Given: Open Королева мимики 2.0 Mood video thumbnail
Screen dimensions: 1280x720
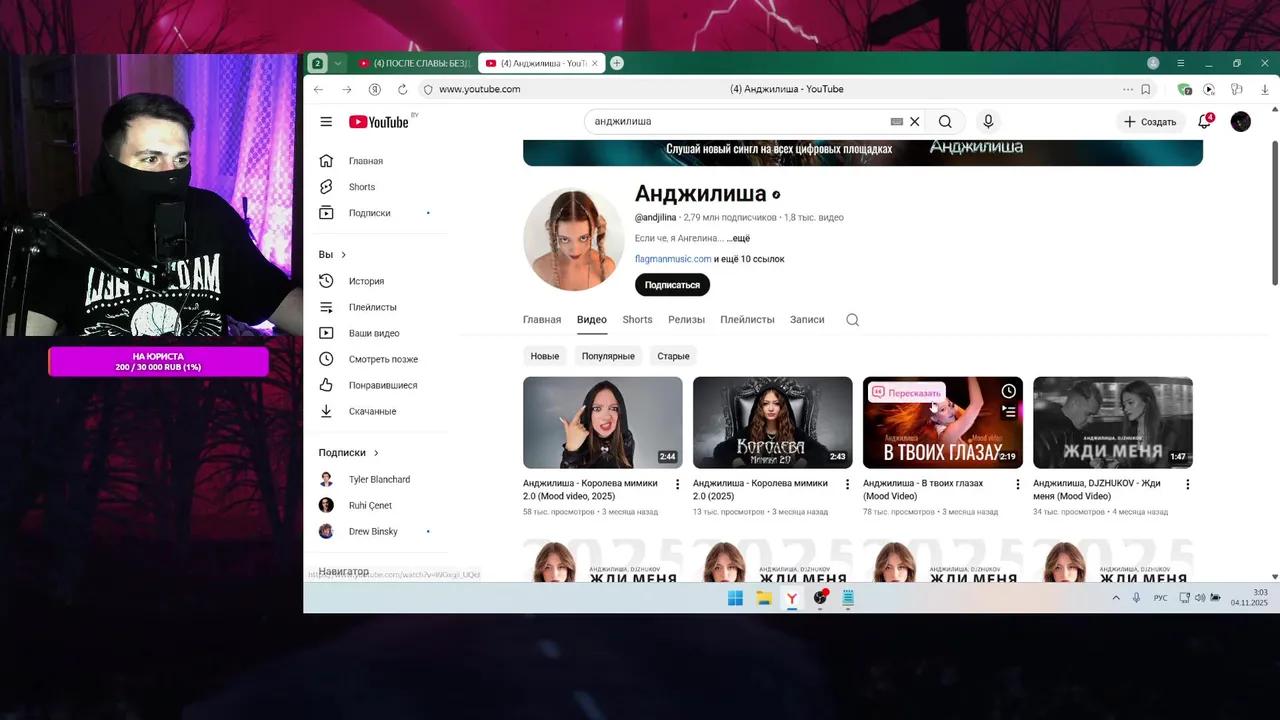Looking at the screenshot, I should point(603,422).
